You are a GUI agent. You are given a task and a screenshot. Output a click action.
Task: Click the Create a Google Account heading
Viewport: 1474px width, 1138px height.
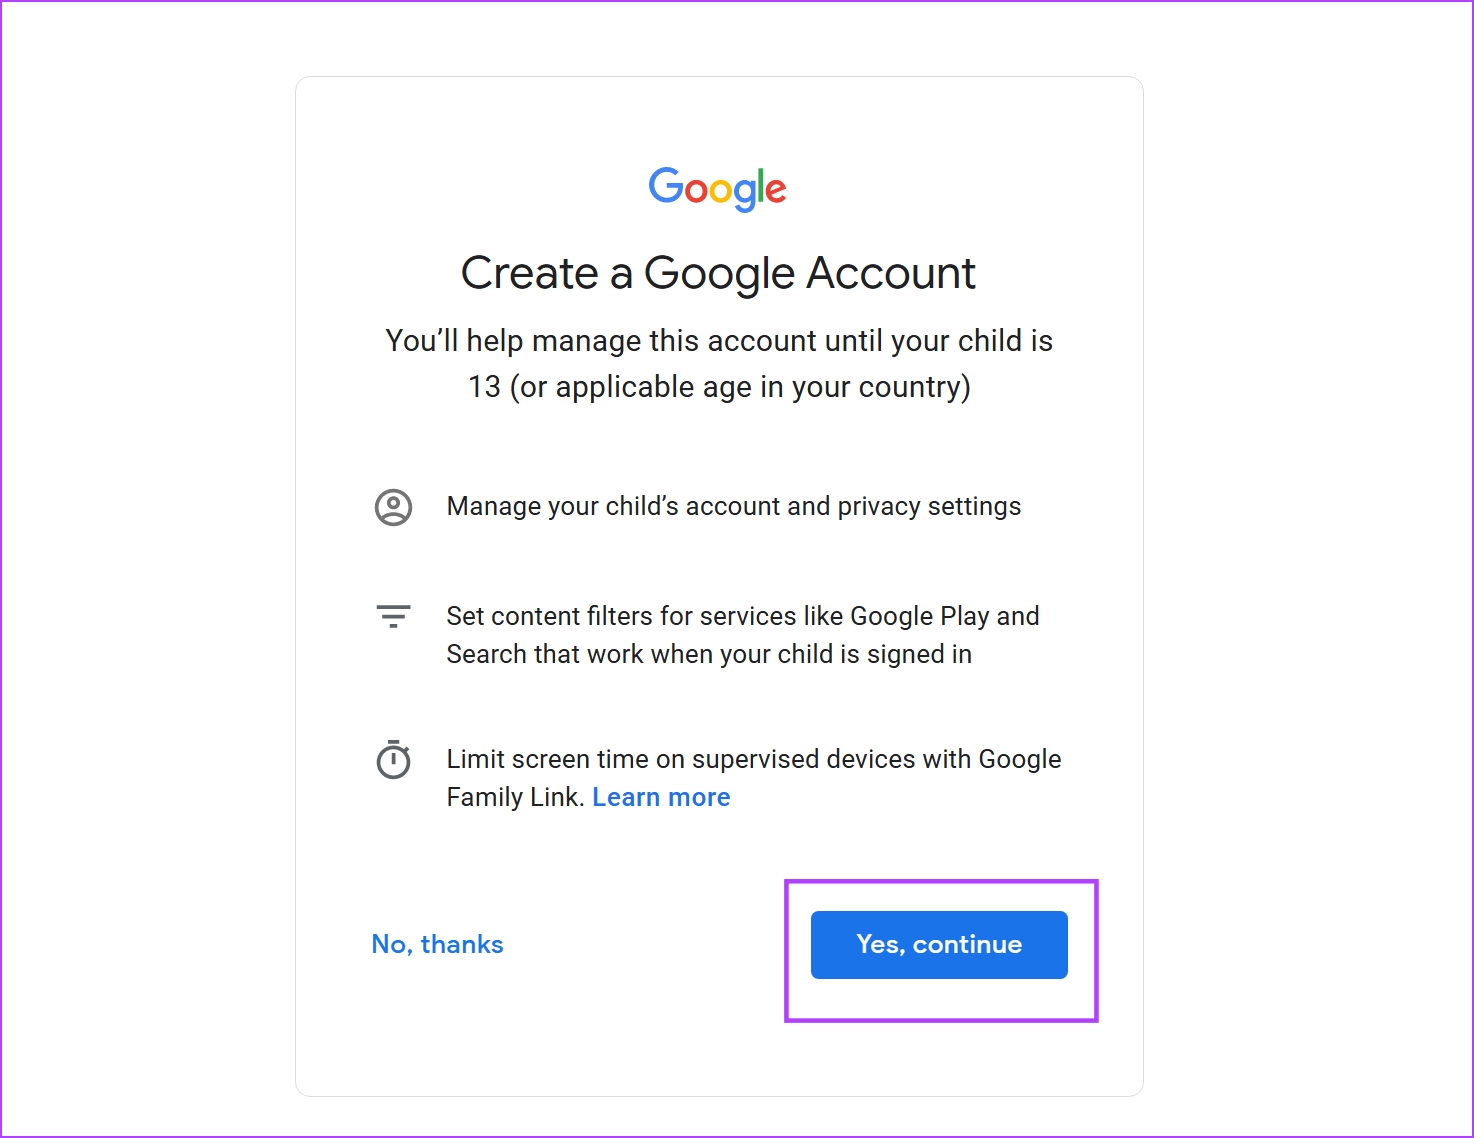(718, 273)
